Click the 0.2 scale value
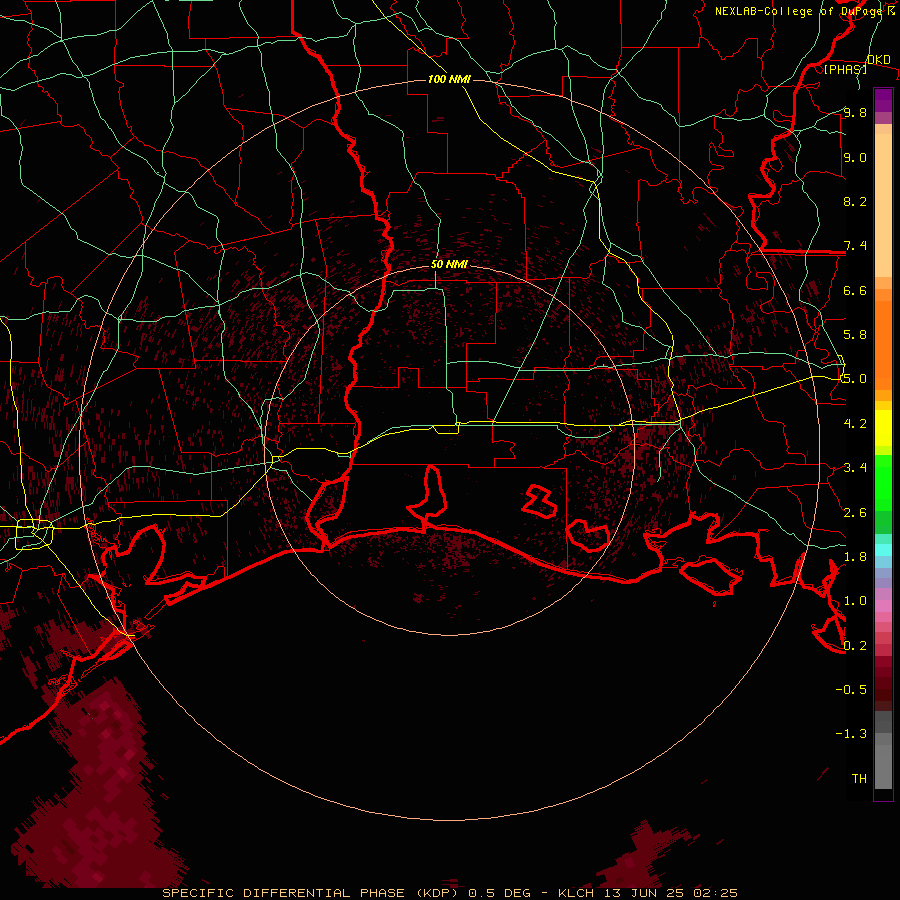900x900 pixels. (x=855, y=646)
